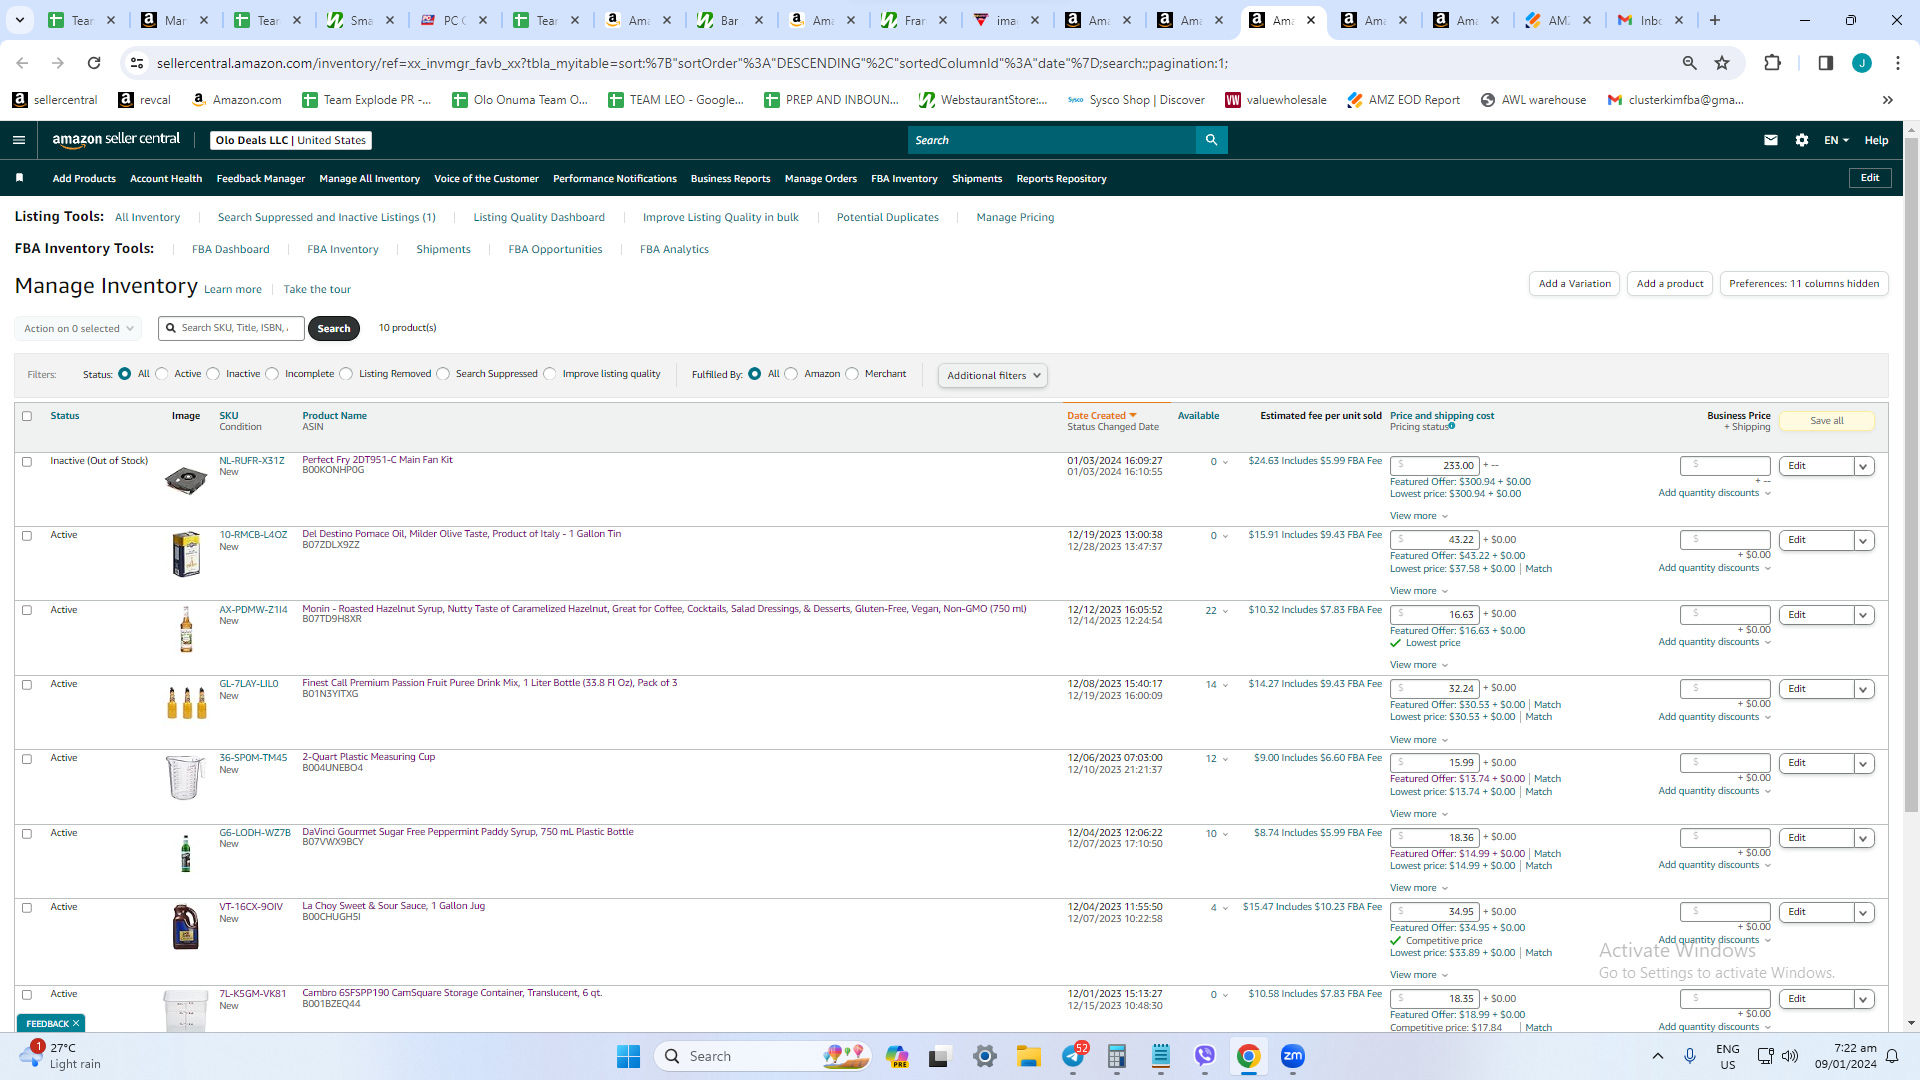Check the Monin Hazelnut Syrup row

pyautogui.click(x=27, y=610)
